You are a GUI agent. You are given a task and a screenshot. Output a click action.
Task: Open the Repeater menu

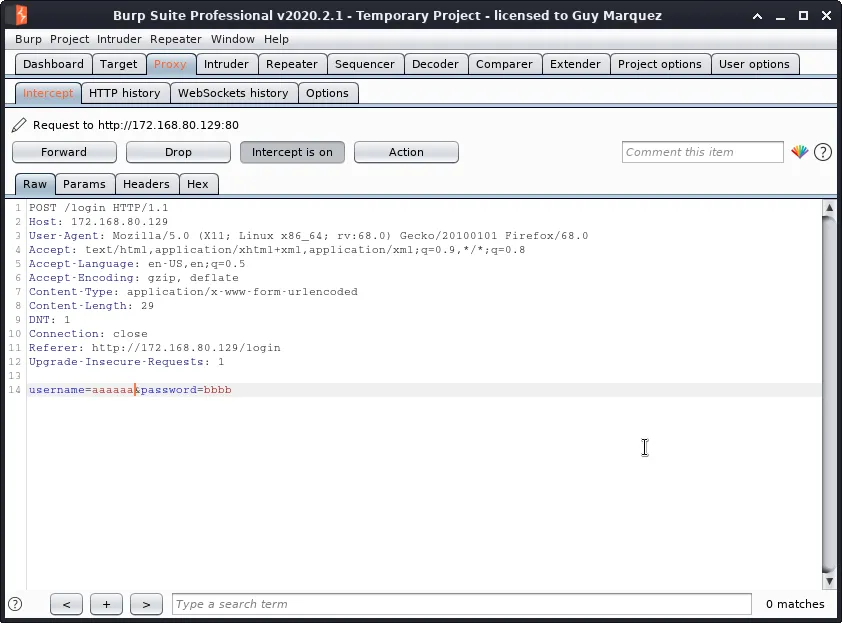(176, 39)
